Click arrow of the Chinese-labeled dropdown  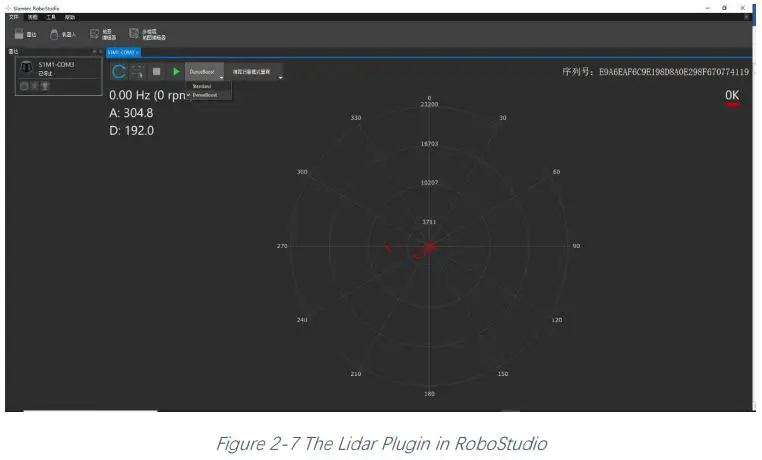click(x=280, y=77)
